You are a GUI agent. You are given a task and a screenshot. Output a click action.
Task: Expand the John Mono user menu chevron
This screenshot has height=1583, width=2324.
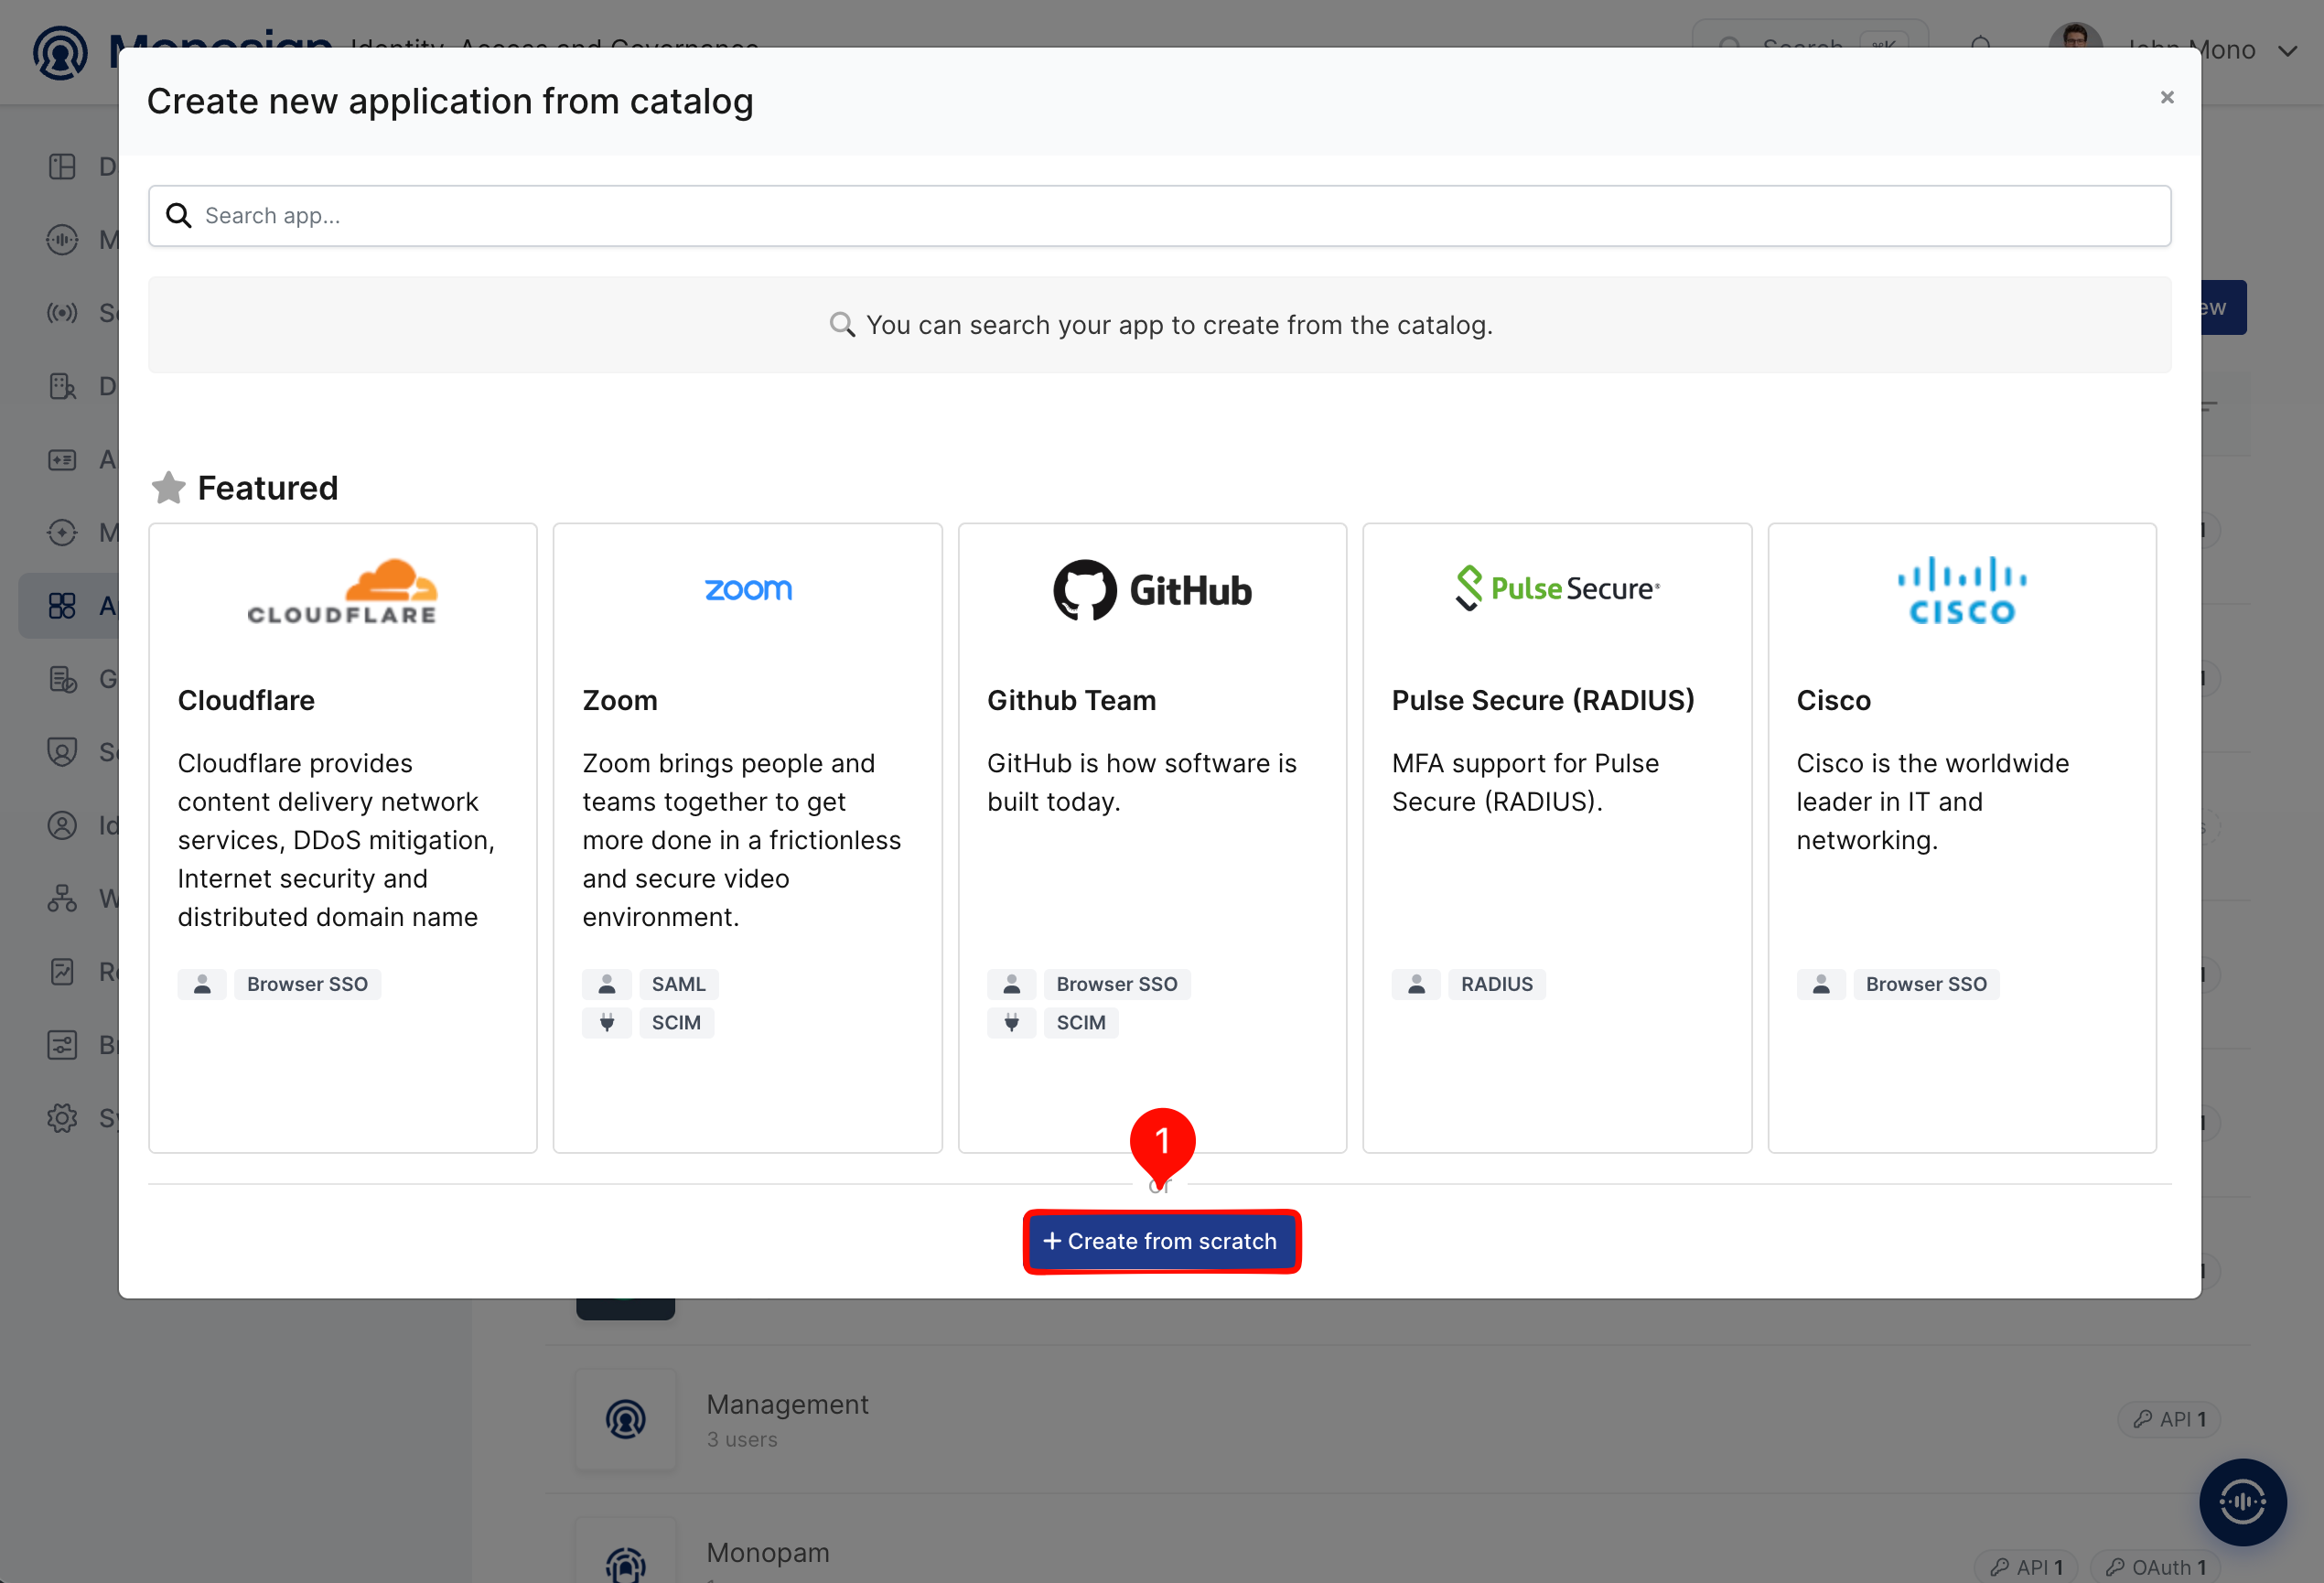coord(2287,51)
